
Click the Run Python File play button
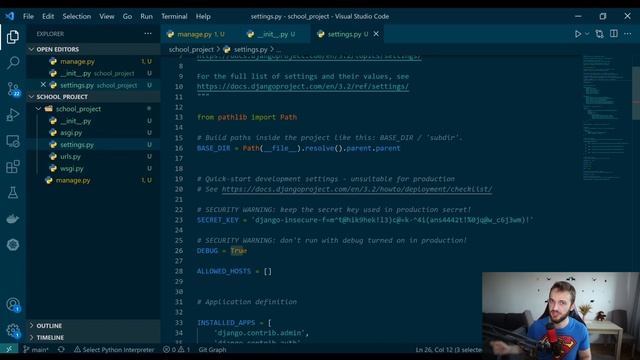578,34
